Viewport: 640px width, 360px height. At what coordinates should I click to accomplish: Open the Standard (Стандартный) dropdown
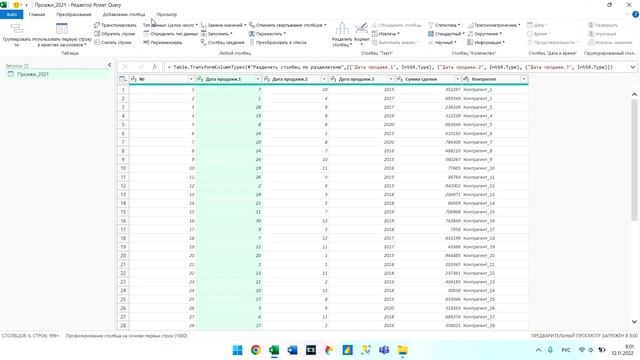446,34
